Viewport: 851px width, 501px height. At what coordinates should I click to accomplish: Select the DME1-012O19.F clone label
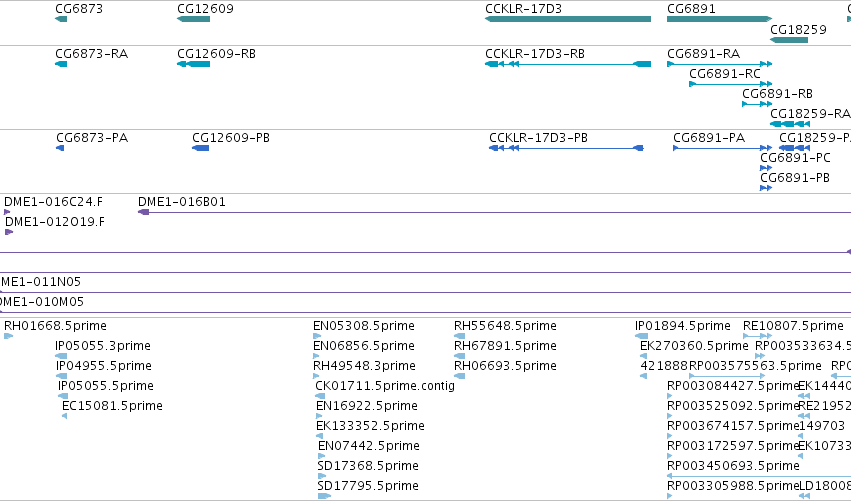(x=55, y=222)
